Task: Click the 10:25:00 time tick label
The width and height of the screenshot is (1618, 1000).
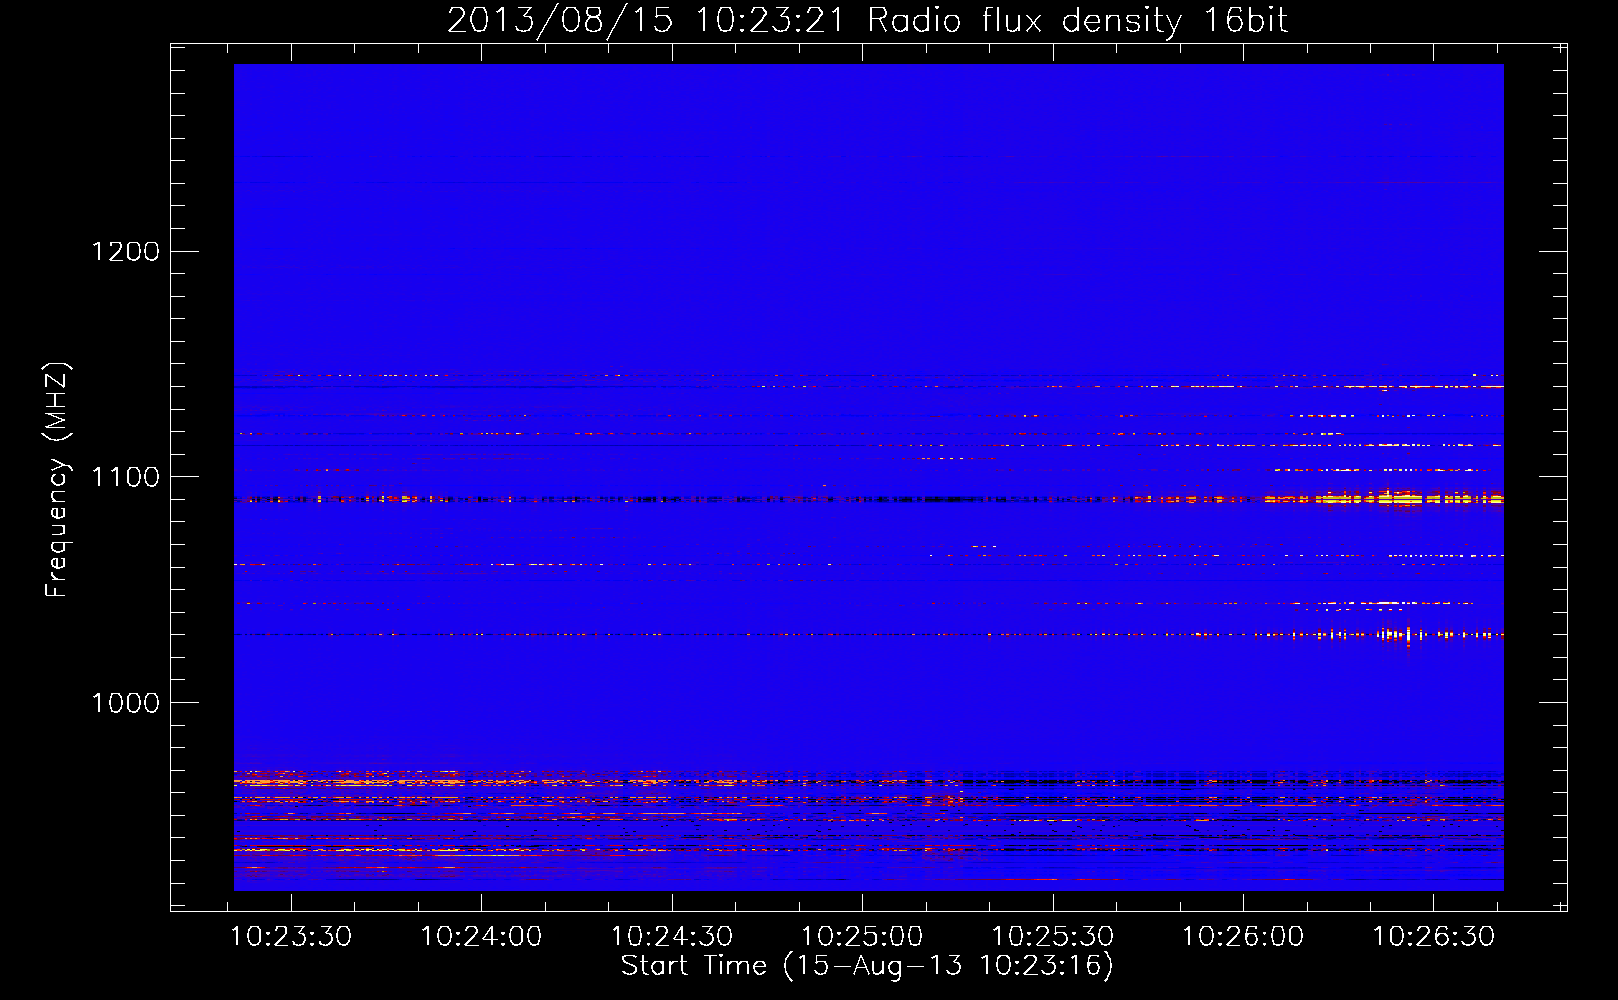Action: (862, 937)
